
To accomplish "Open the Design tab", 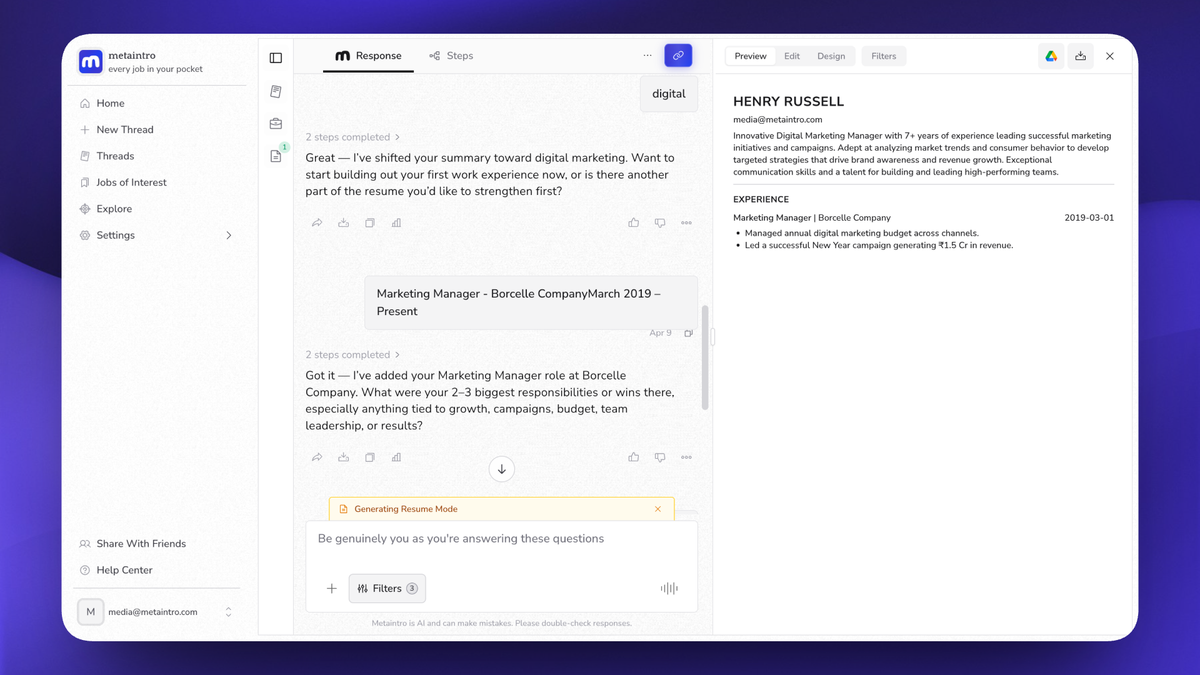I will [x=831, y=56].
